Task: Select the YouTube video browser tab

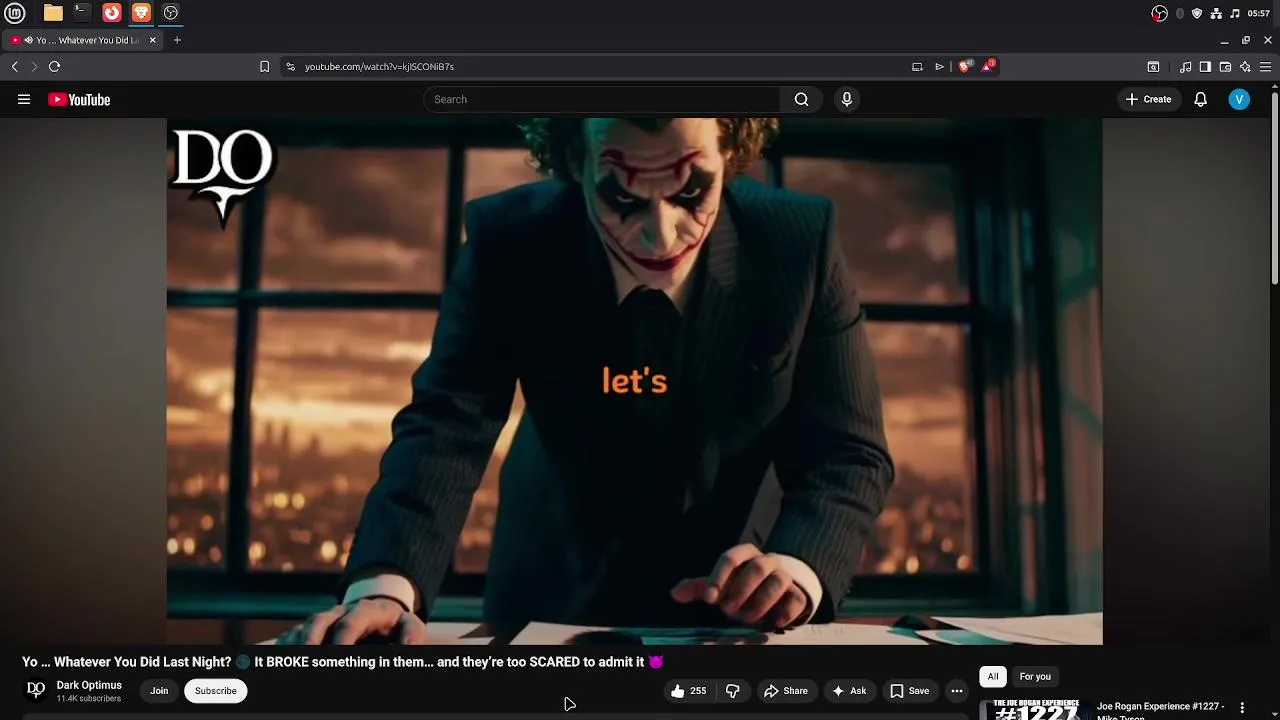Action: 84,40
